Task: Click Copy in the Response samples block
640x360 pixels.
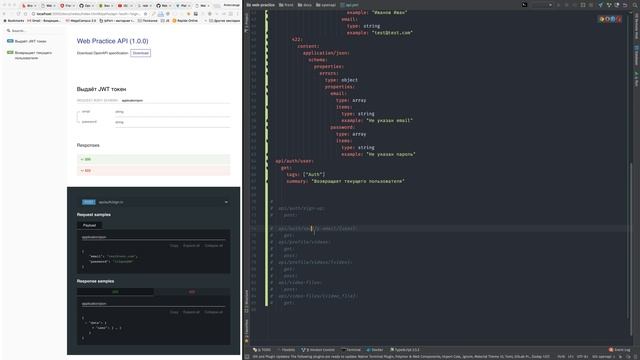Action: [174, 312]
